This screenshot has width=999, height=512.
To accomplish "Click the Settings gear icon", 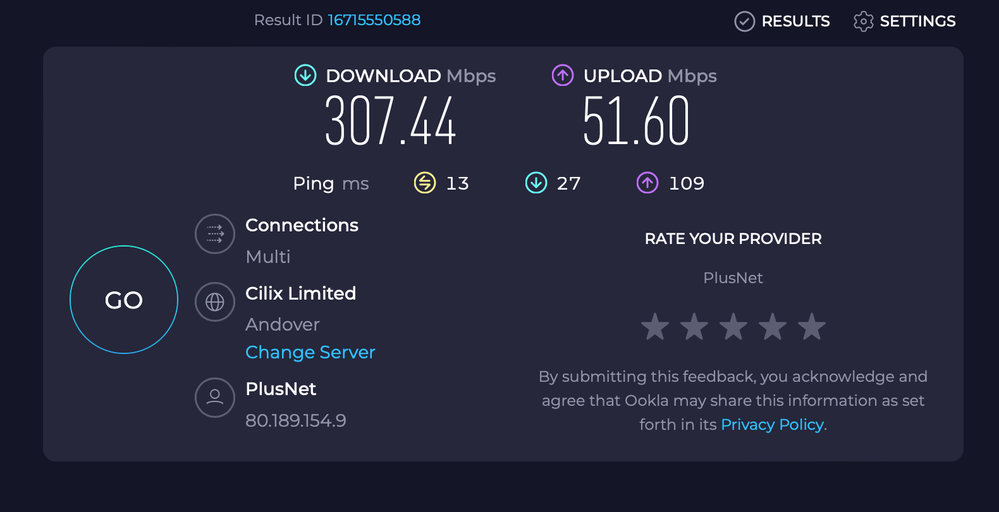I will (863, 21).
